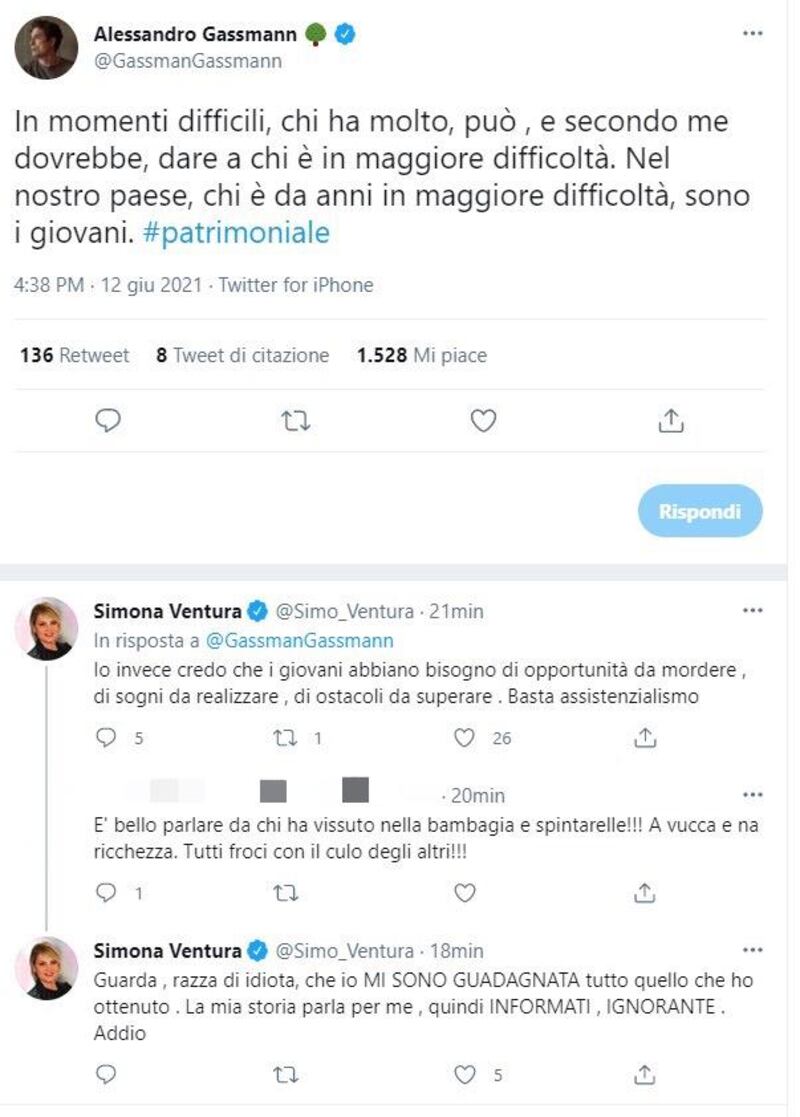
Task: Retweet Simona Ventura's assistenzialismo reply
Action: point(286,737)
